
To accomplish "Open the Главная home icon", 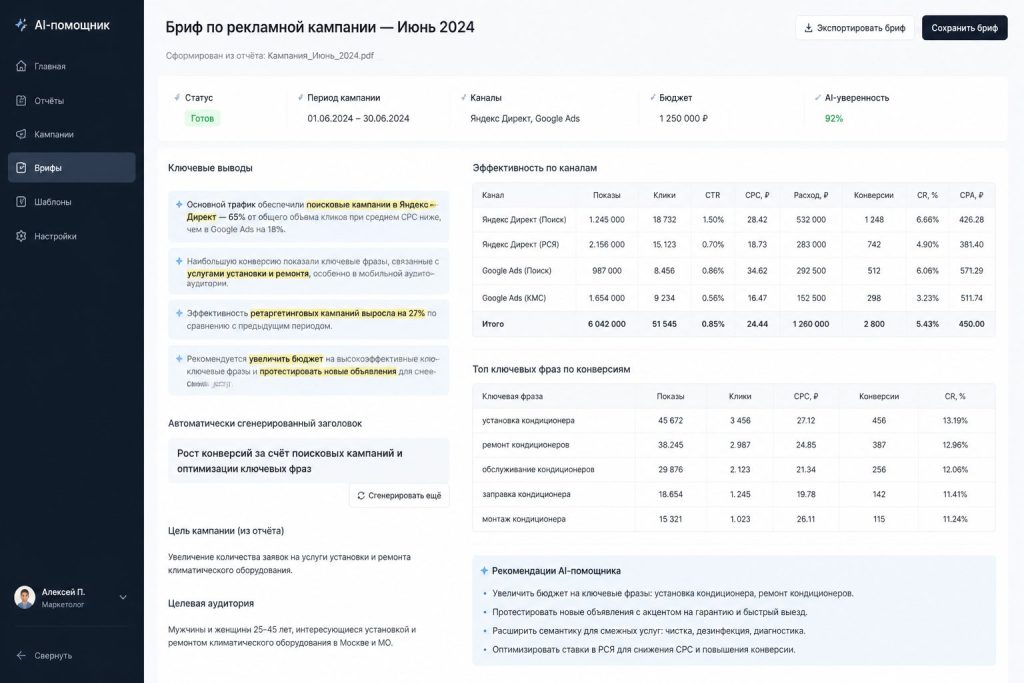I will coord(21,66).
